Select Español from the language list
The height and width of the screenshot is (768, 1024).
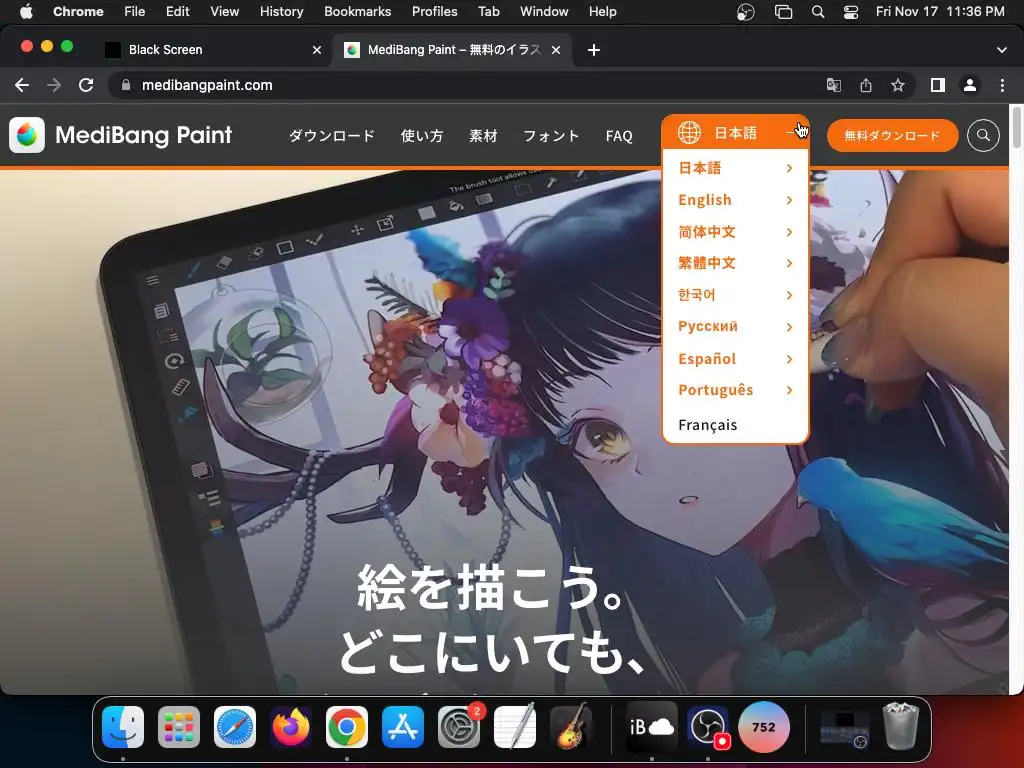[735, 359]
